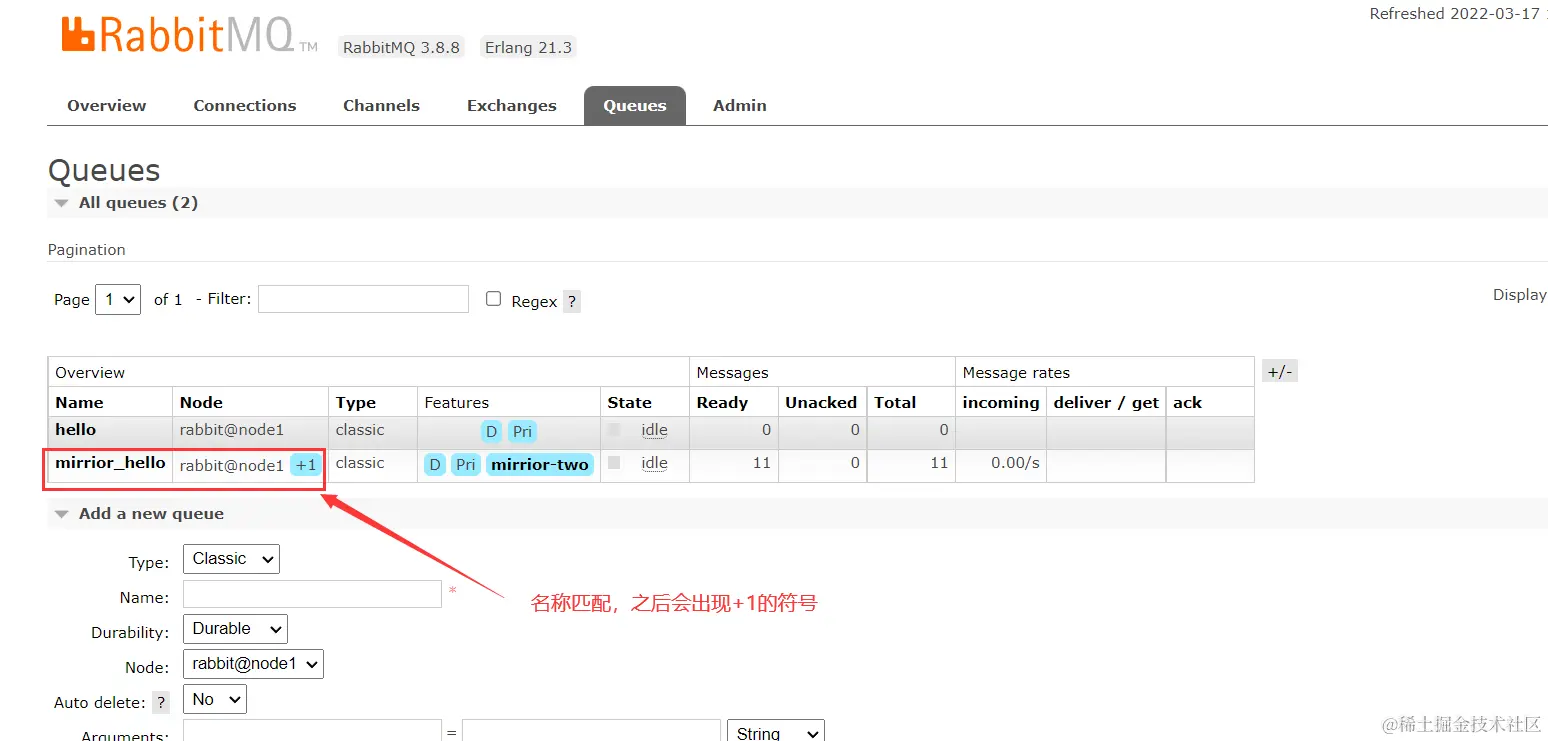The height and width of the screenshot is (741, 1548).
Task: Click the RabbitMQ 3.8.8 version label
Action: pos(401,47)
